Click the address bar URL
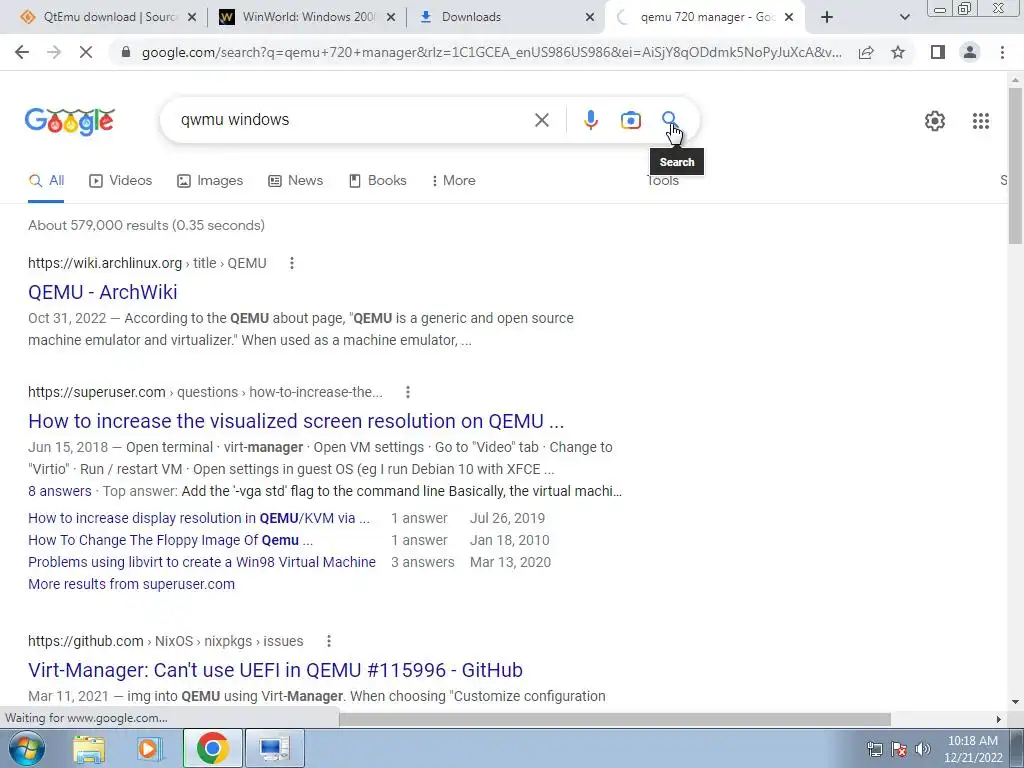Viewport: 1024px width, 768px height. (492, 52)
